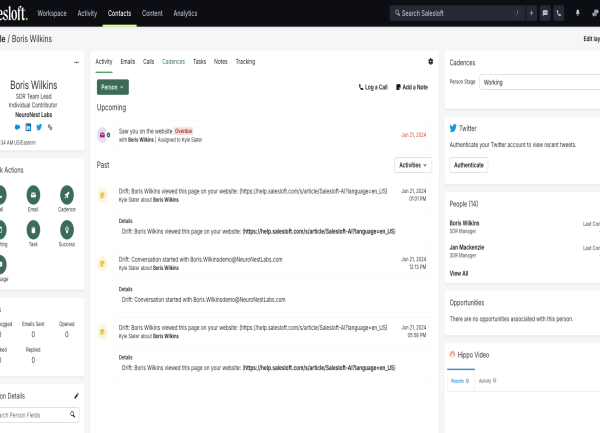Start the Cadence quick action
Image resolution: width=600 pixels, height=433 pixels.
[x=67, y=195]
